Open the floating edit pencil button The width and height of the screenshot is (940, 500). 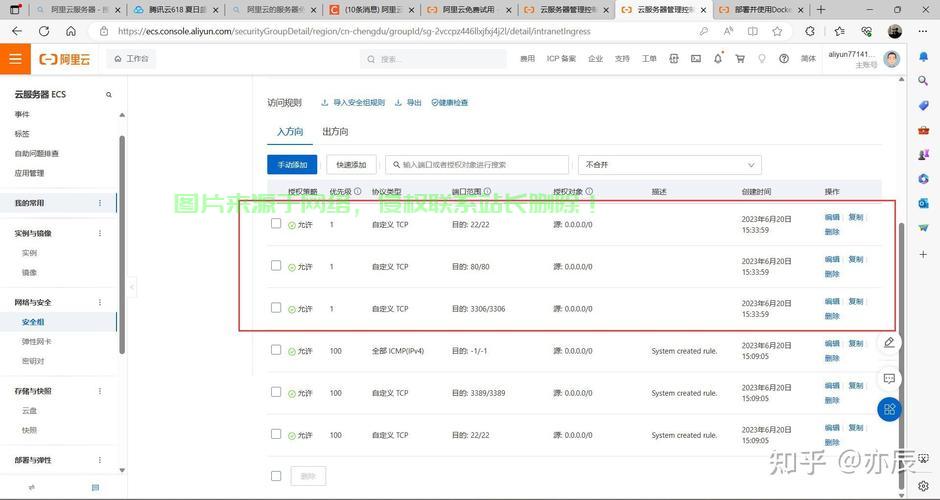(x=889, y=342)
